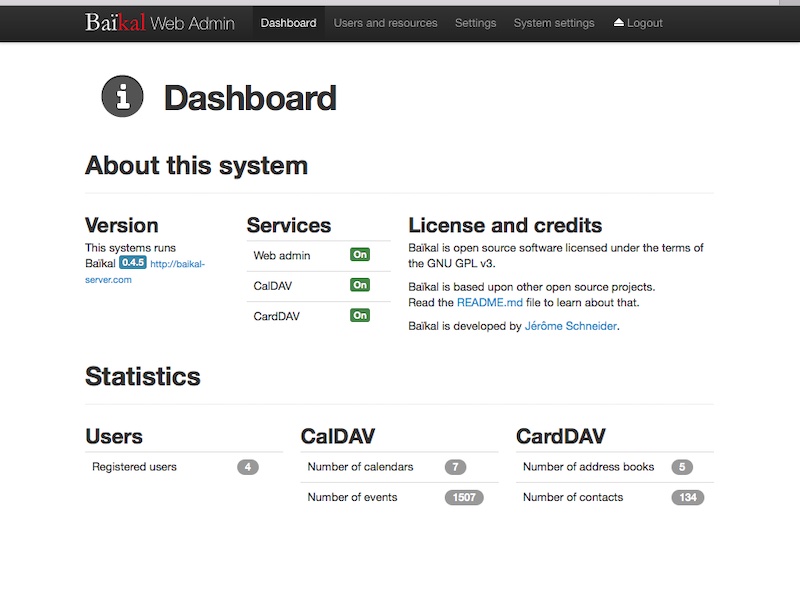
Task: Go to Settings in the nav bar
Action: point(476,23)
